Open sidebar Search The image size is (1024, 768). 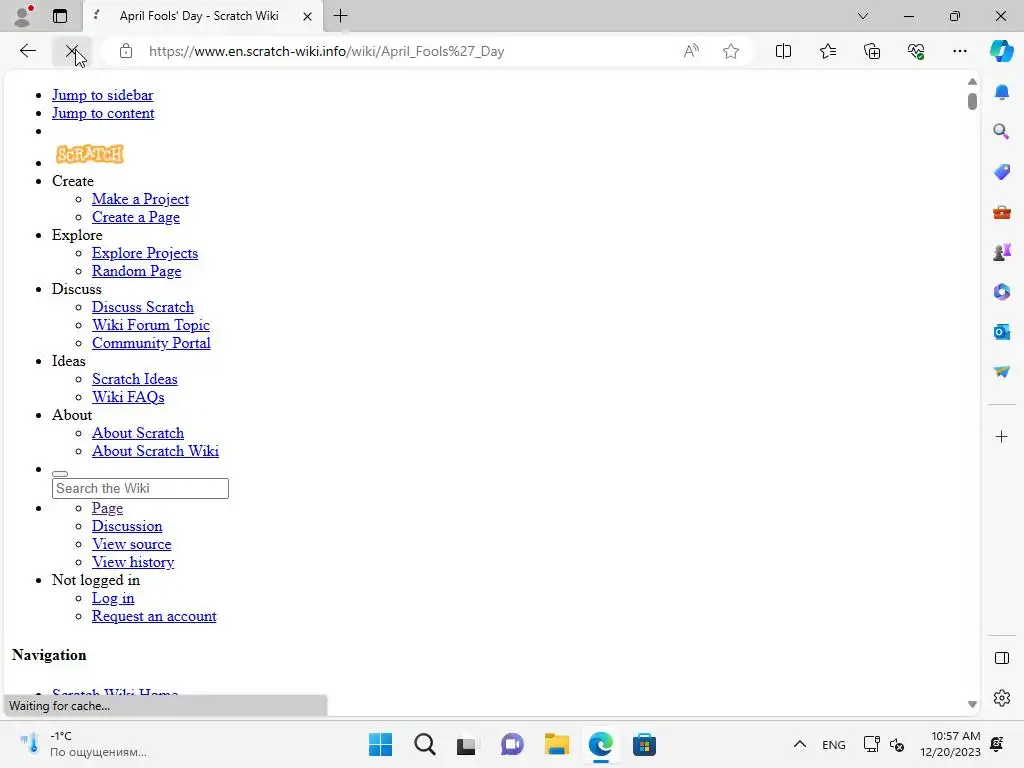pyautogui.click(x=1002, y=132)
